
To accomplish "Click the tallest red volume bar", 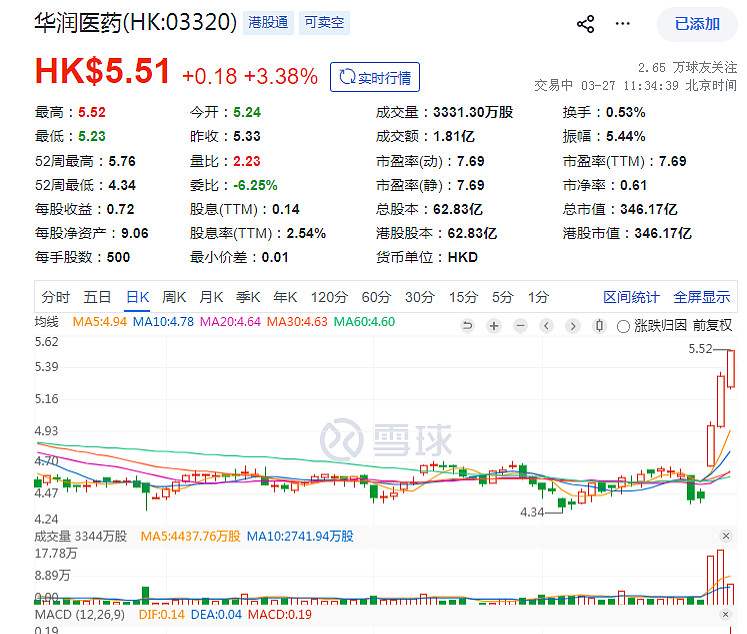I will click(720, 577).
